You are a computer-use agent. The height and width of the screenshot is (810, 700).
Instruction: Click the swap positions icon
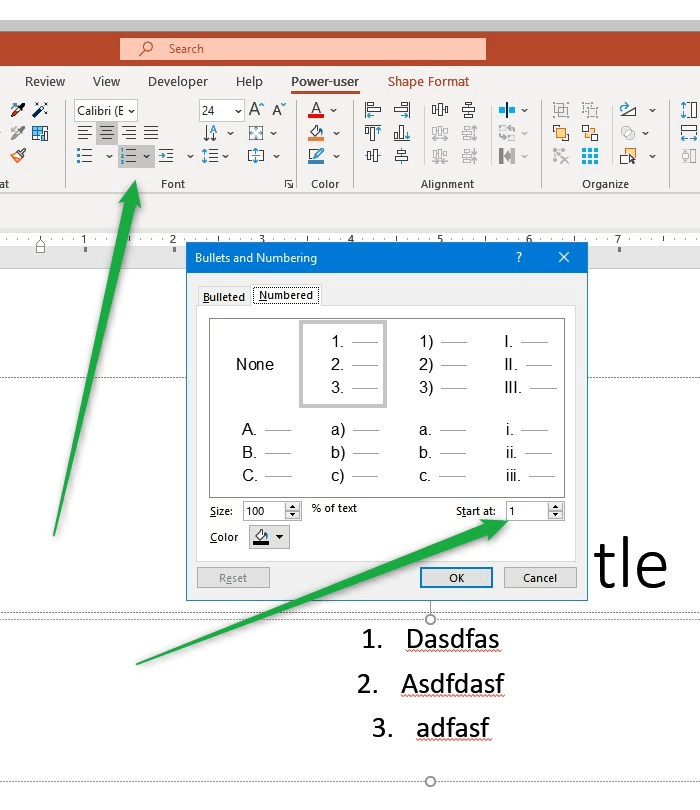pyautogui.click(x=589, y=133)
